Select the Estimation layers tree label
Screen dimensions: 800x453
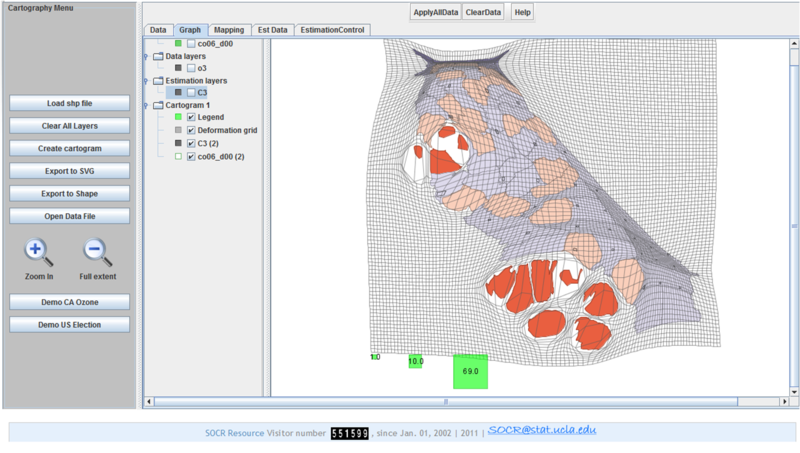pyautogui.click(x=196, y=81)
